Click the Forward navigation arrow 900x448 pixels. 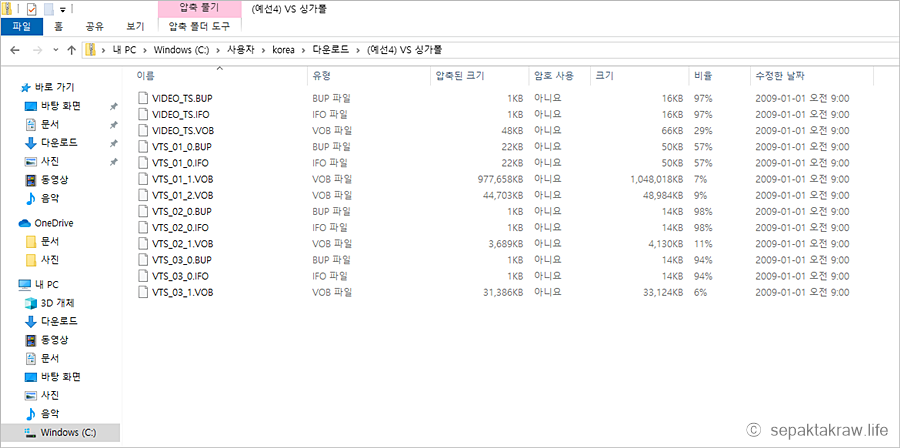[38, 50]
